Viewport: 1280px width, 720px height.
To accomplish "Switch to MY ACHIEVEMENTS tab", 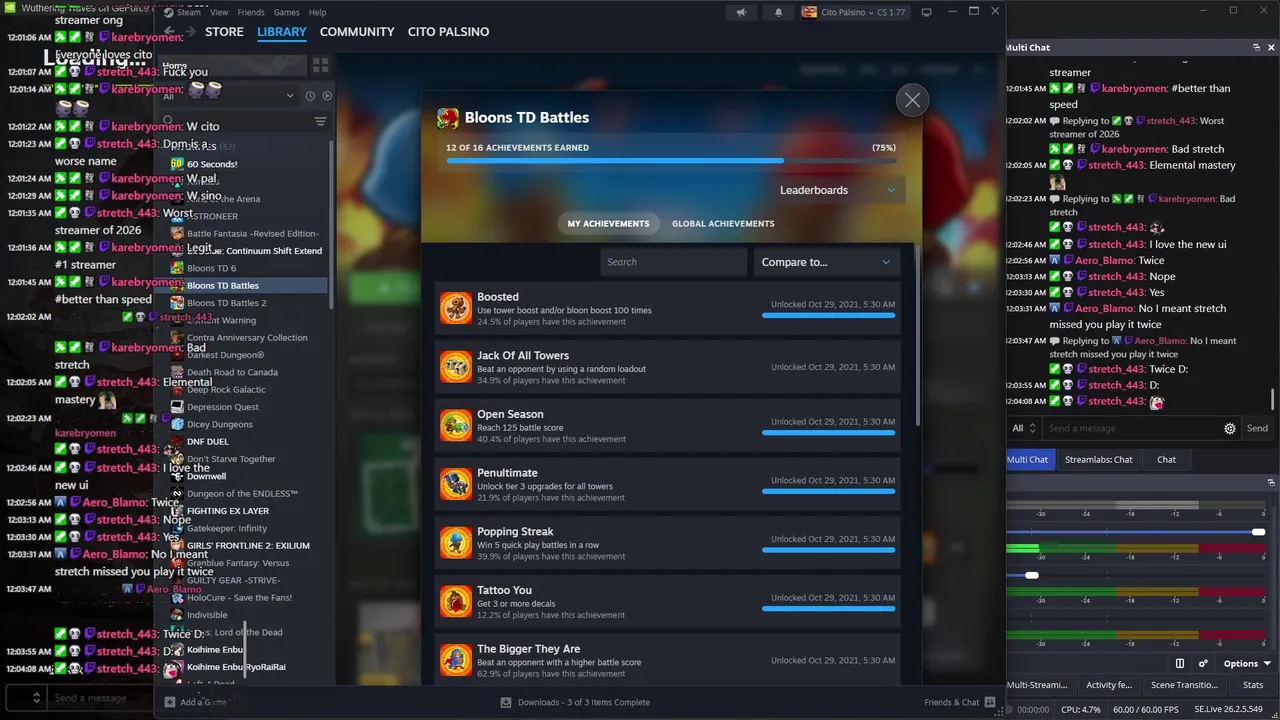I will (608, 224).
